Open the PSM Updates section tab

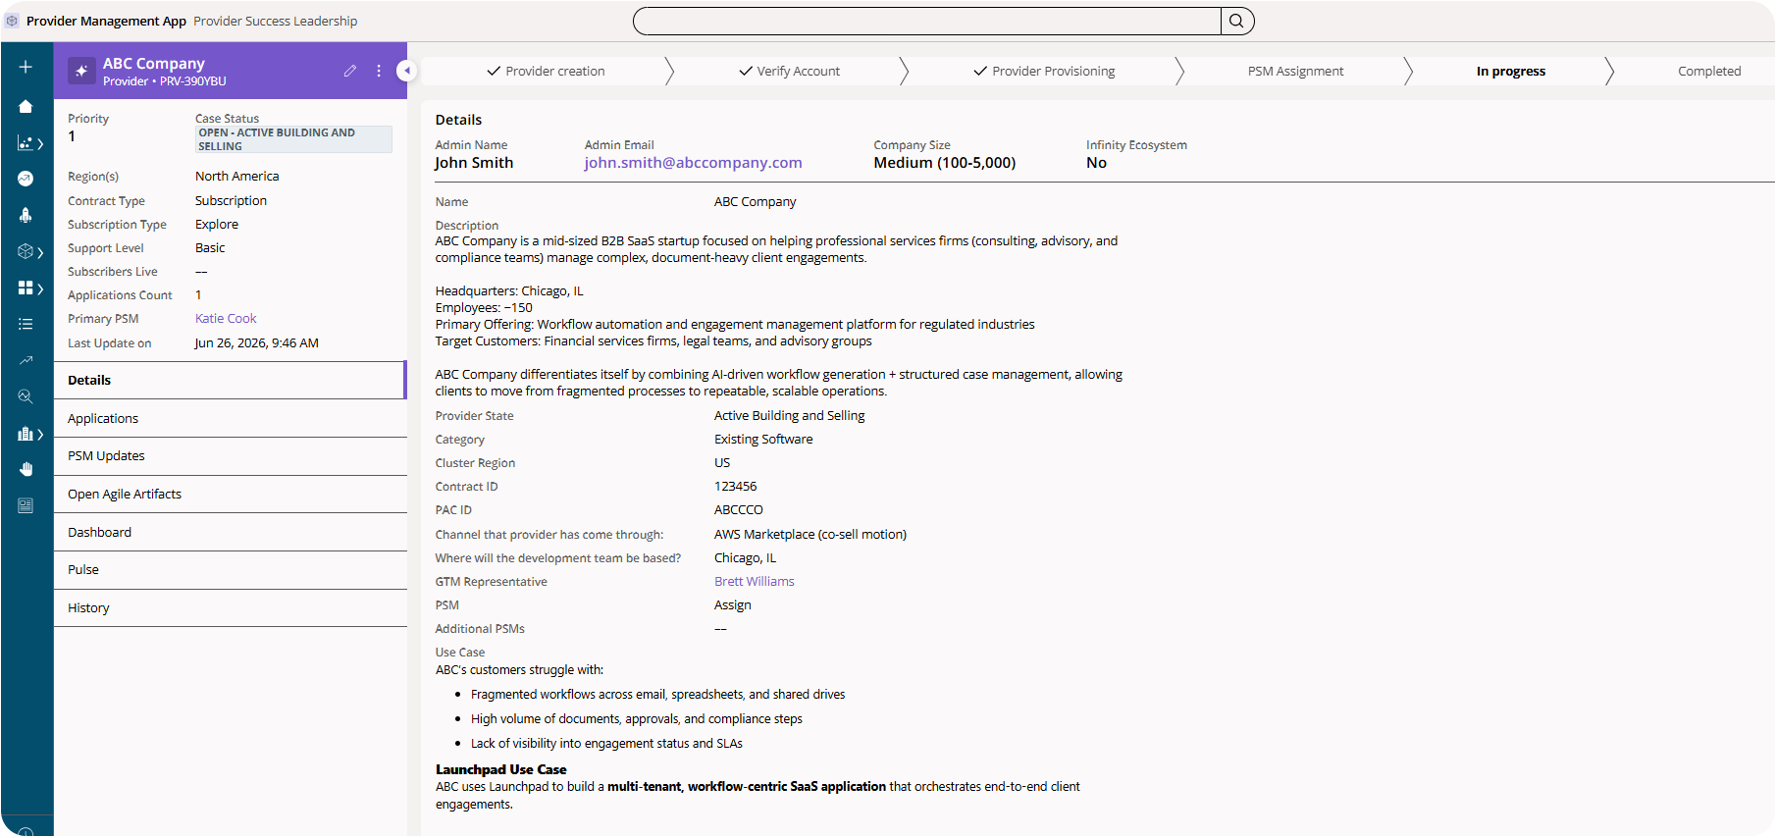coord(230,456)
